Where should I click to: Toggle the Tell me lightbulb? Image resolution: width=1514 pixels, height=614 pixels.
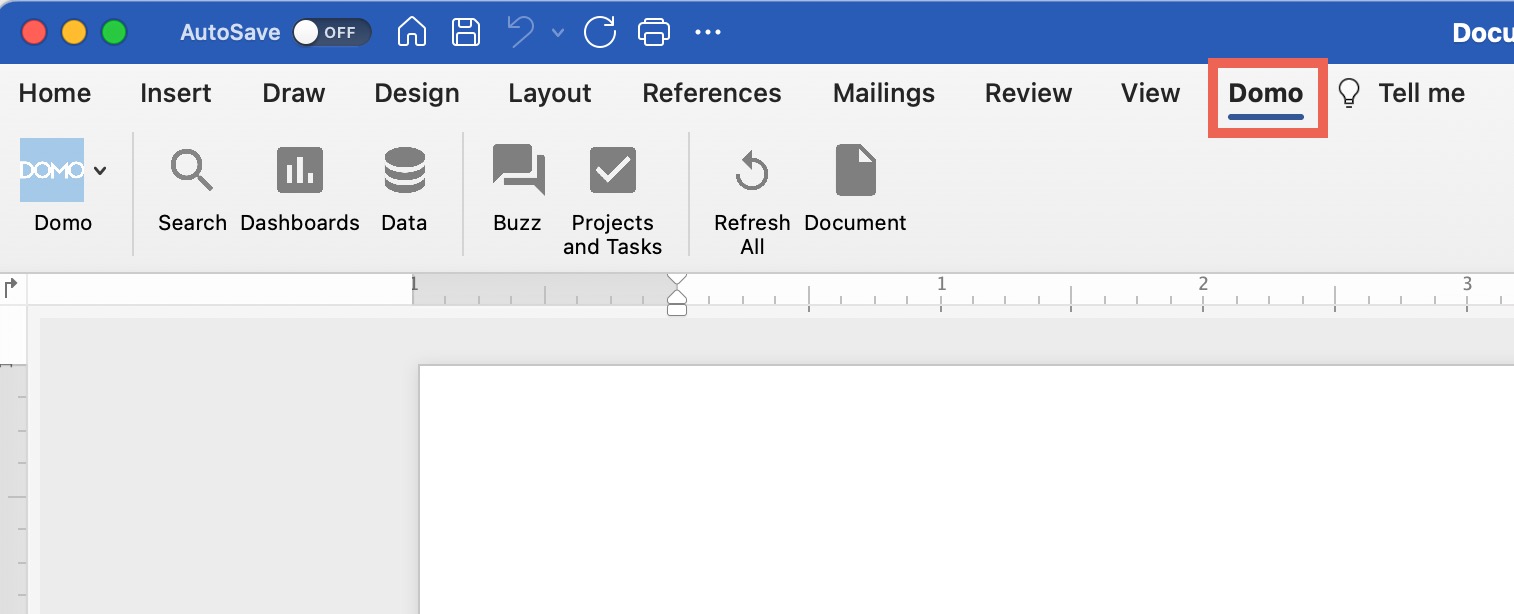pyautogui.click(x=1348, y=92)
